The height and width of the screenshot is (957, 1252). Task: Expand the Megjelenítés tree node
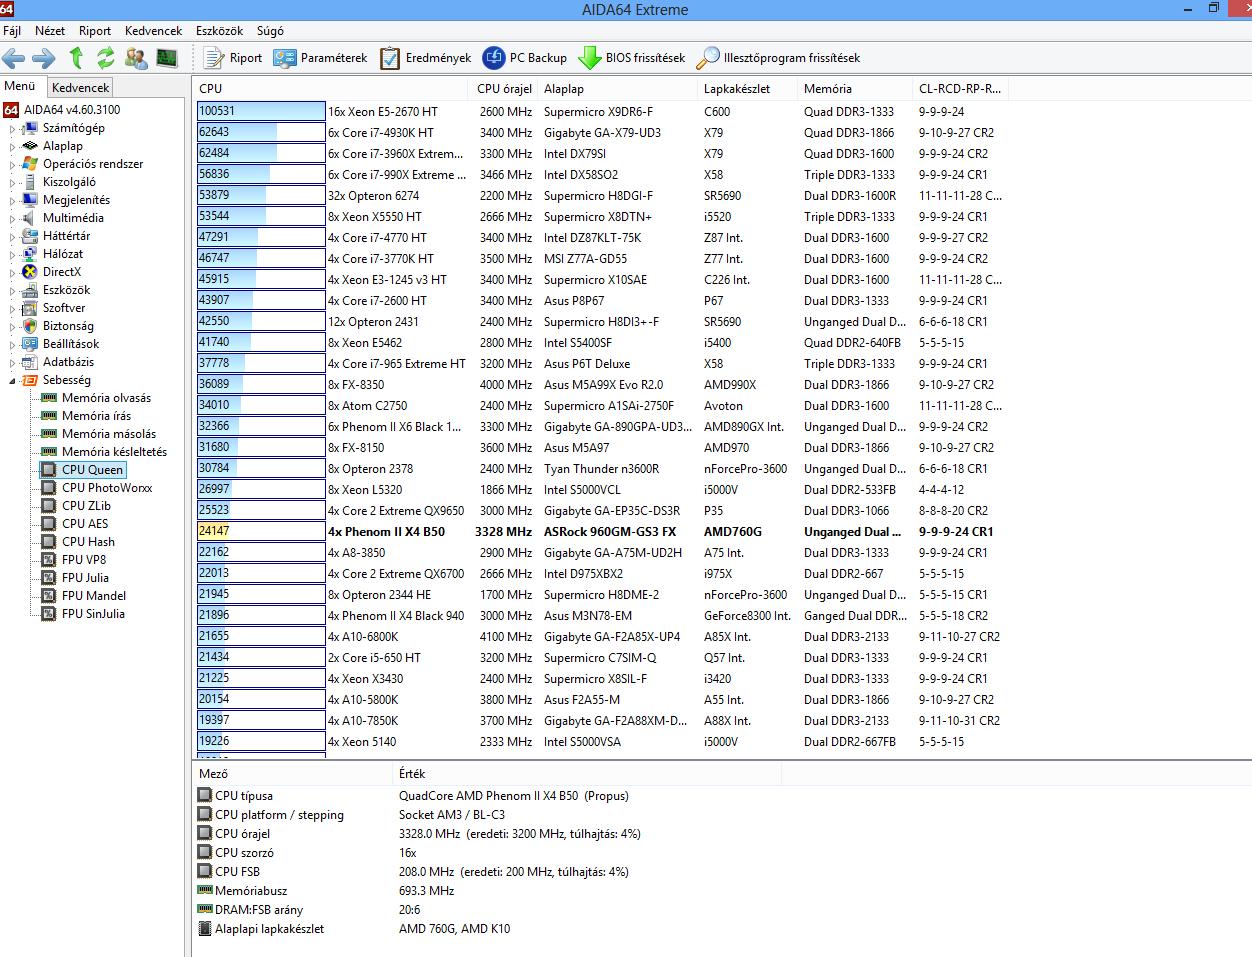pos(13,201)
